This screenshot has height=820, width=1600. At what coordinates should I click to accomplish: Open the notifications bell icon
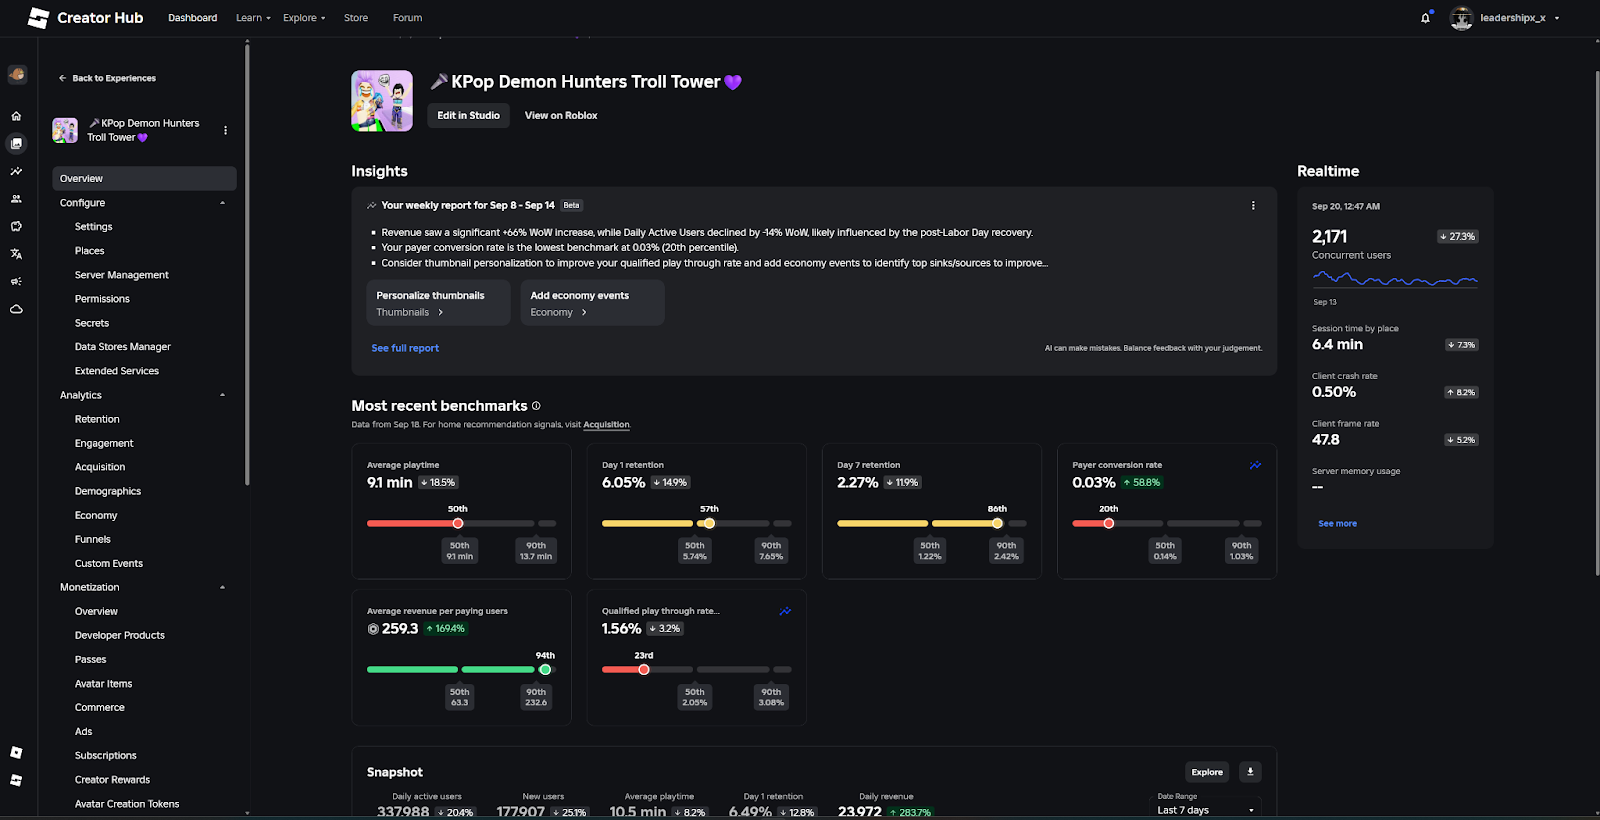pyautogui.click(x=1426, y=17)
